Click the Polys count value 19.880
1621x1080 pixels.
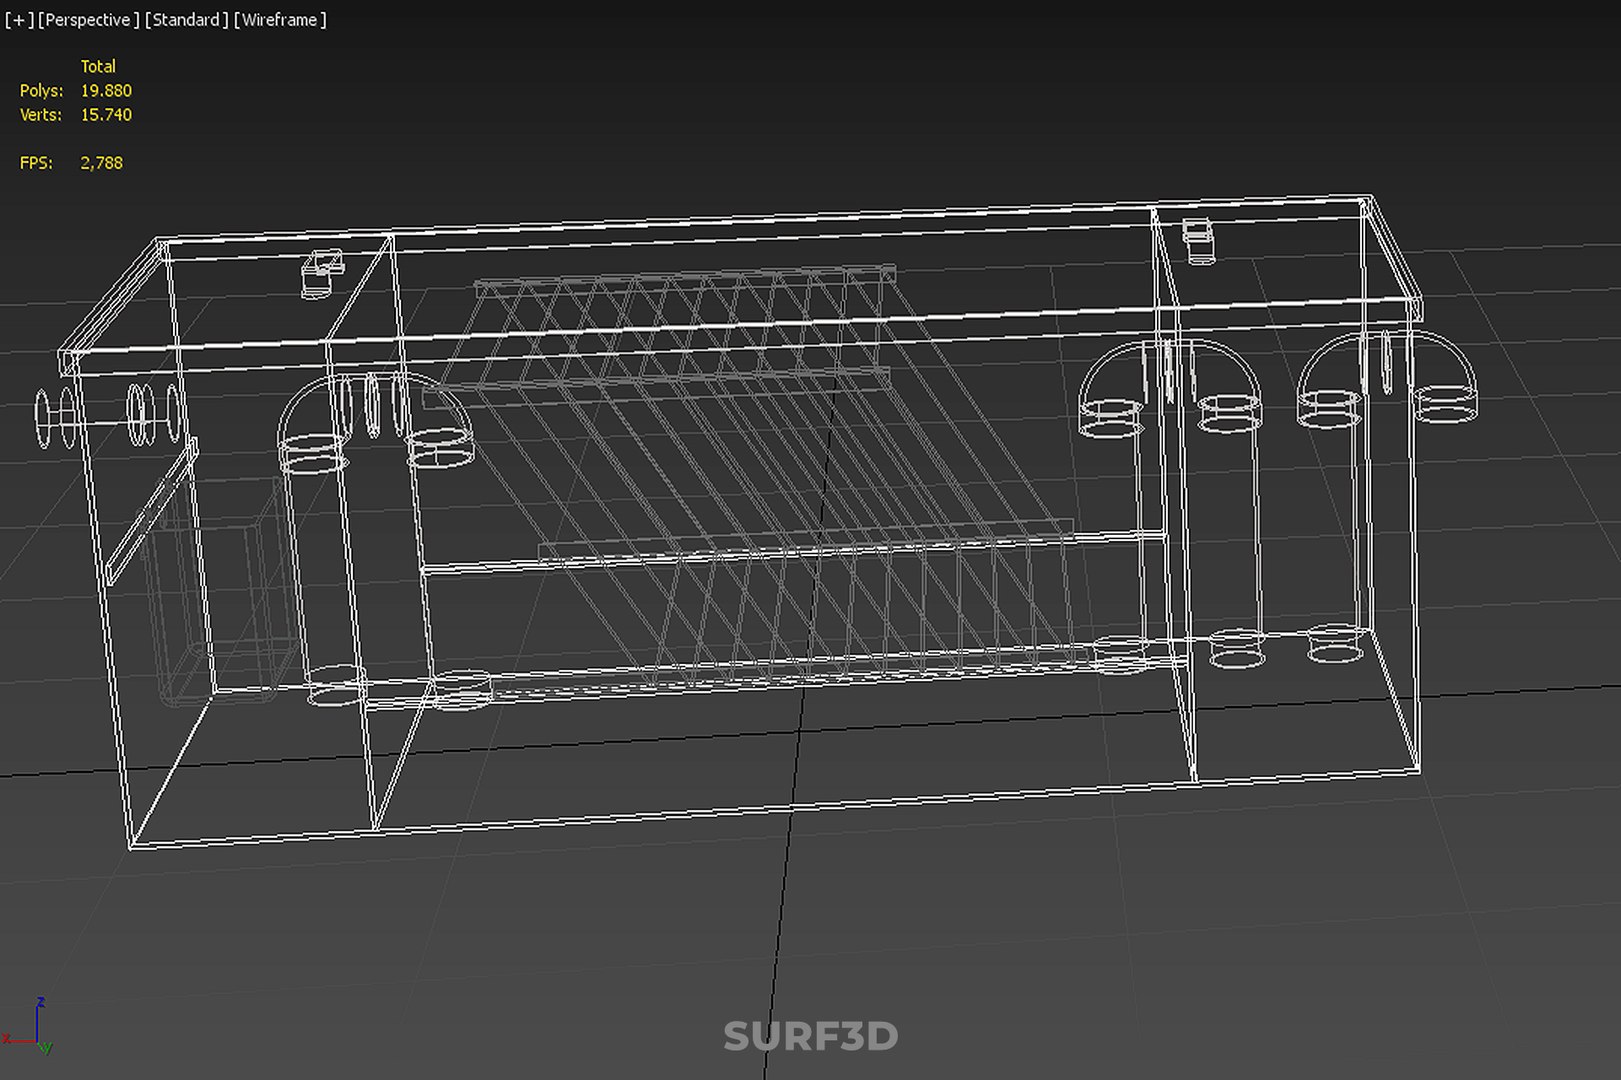click(x=106, y=91)
